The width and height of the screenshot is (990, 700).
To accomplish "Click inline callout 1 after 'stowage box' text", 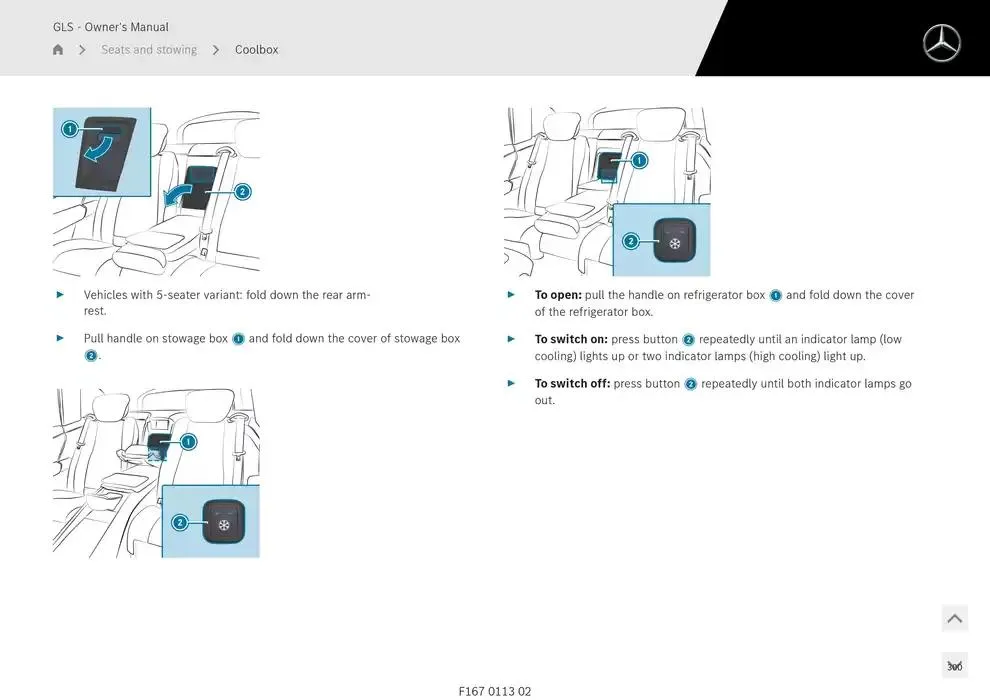I will [238, 339].
